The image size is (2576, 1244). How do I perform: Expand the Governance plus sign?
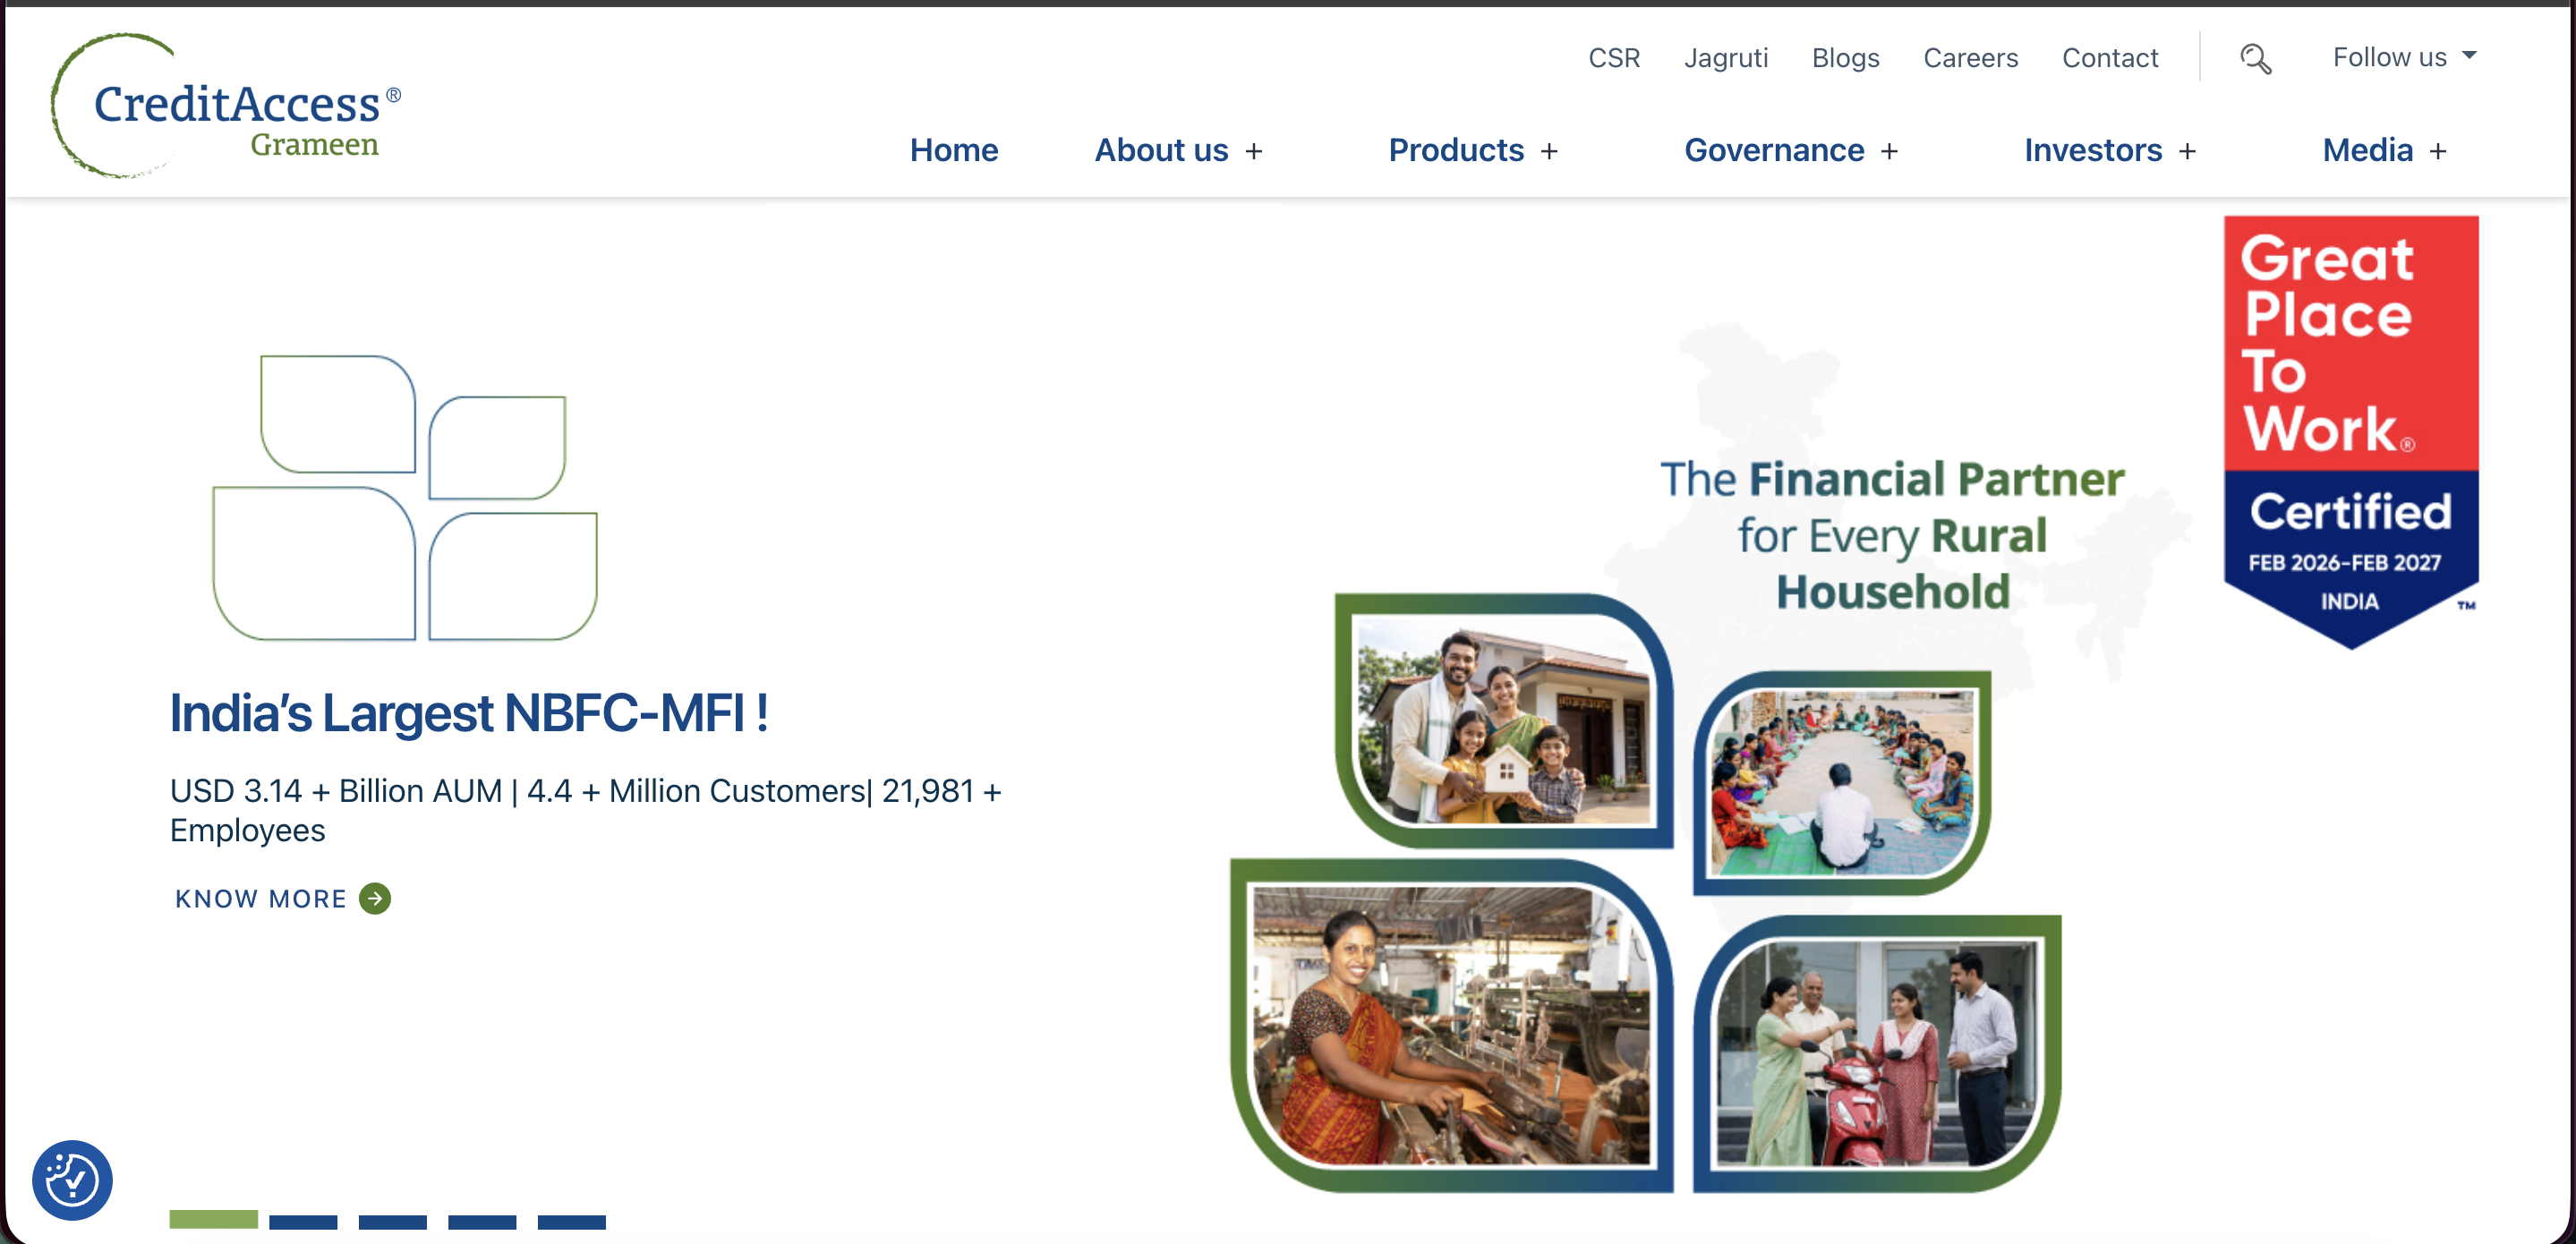click(x=1889, y=151)
